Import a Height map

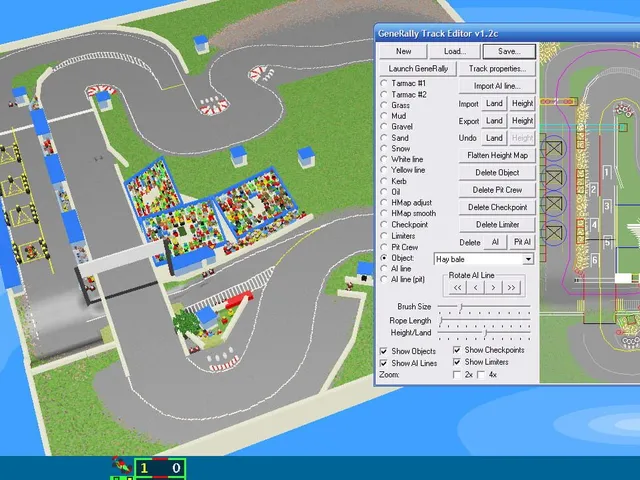pyautogui.click(x=522, y=104)
